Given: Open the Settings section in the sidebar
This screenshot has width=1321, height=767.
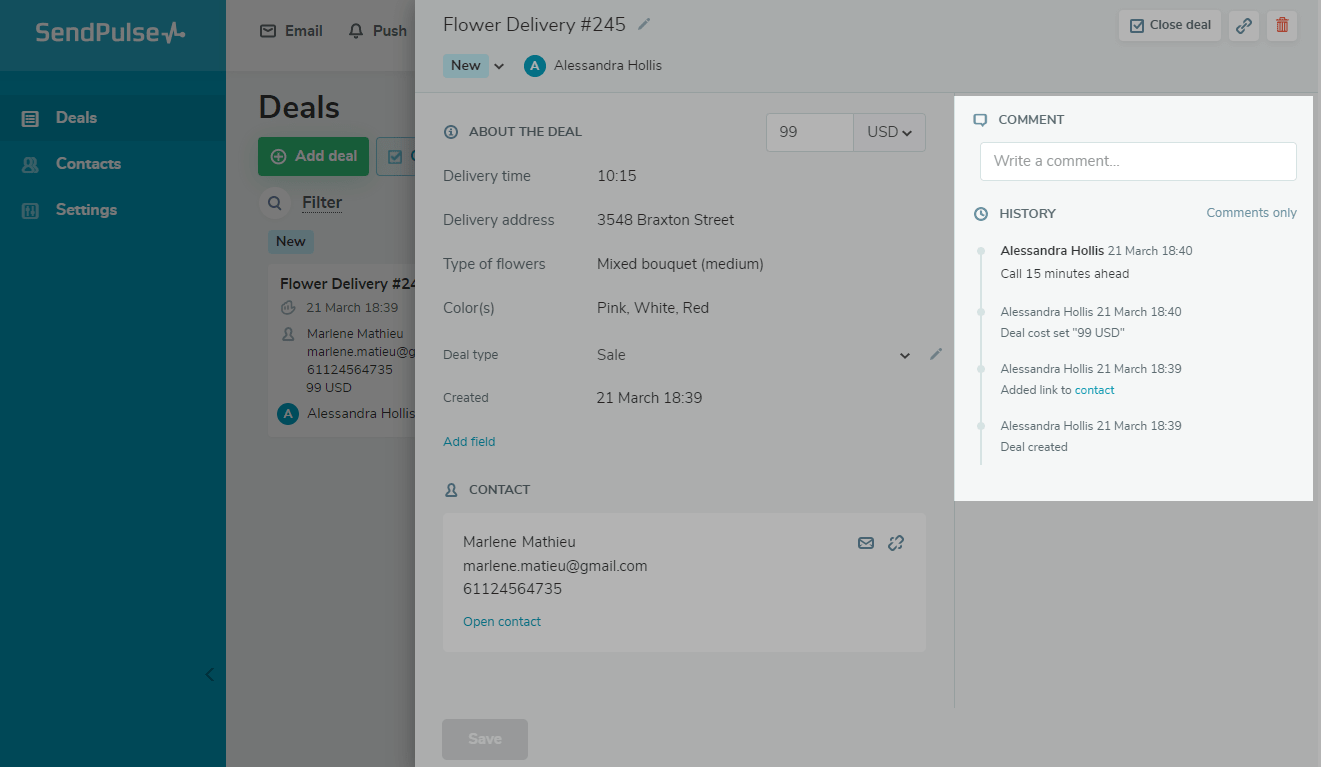Looking at the screenshot, I should click(85, 209).
